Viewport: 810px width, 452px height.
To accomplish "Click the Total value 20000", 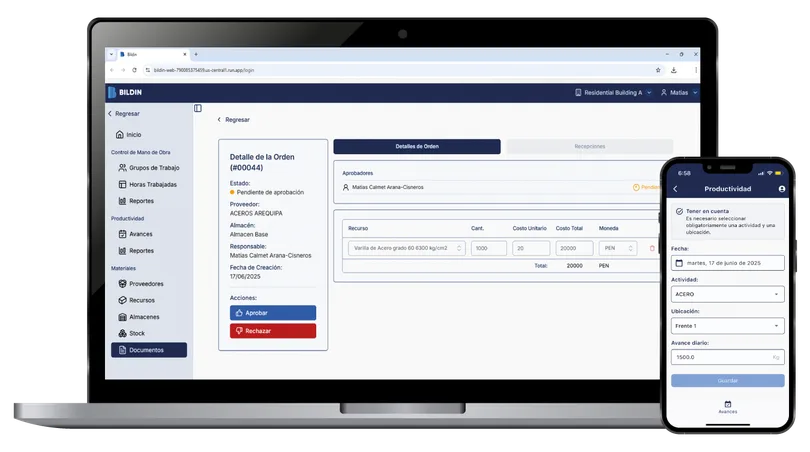I will click(x=574, y=266).
